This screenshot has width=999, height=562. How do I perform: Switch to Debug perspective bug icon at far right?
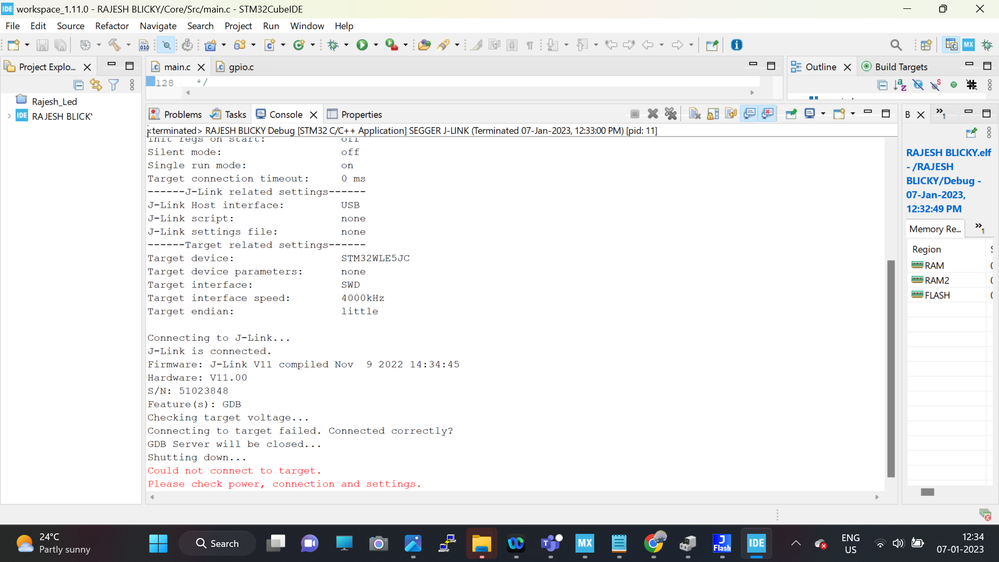tap(986, 45)
